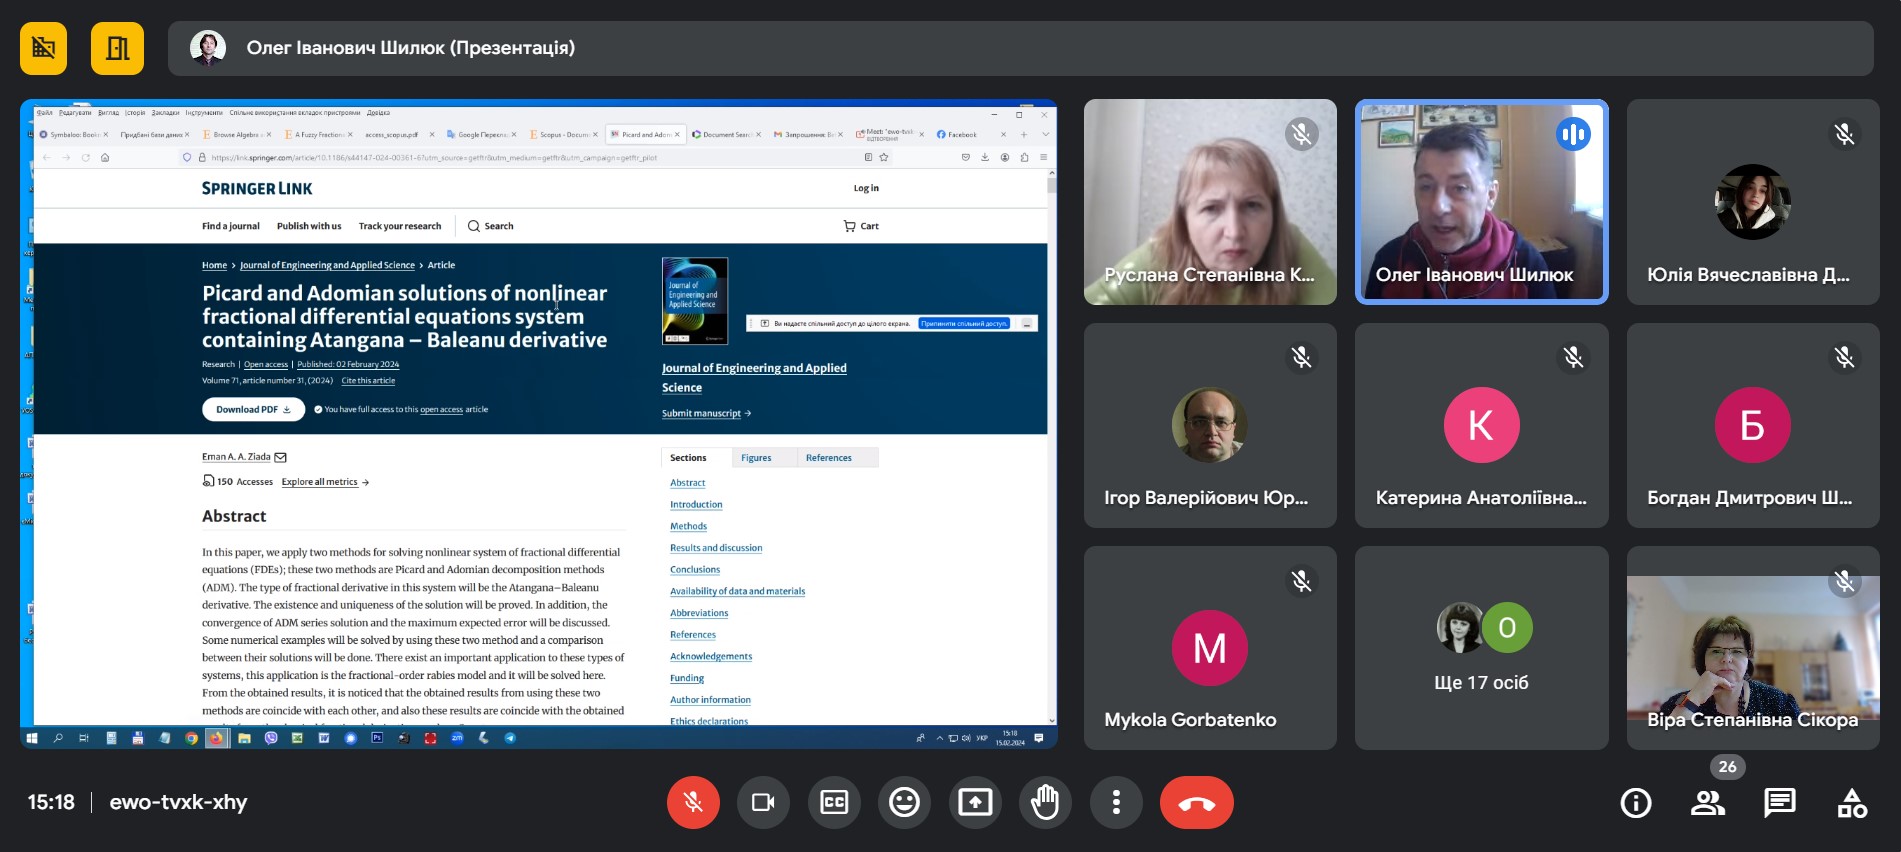Leave the call with red hang-up button
1901x852 pixels.
(1197, 802)
